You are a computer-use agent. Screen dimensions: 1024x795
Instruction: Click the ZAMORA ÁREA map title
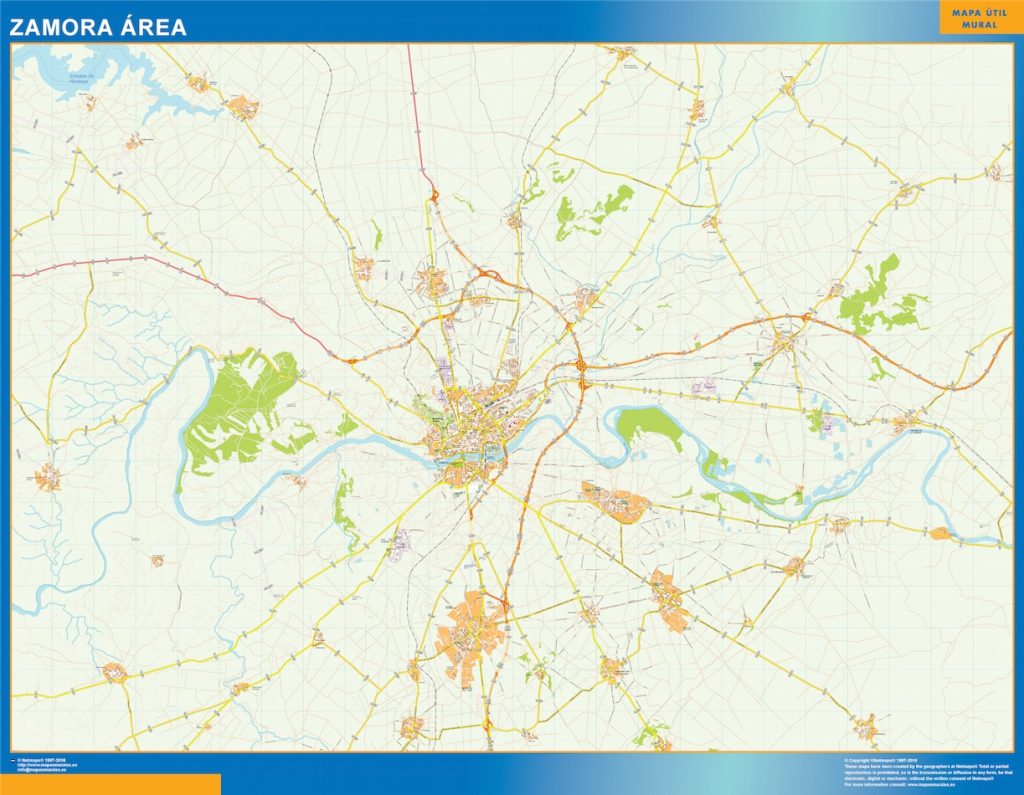pyautogui.click(x=98, y=27)
